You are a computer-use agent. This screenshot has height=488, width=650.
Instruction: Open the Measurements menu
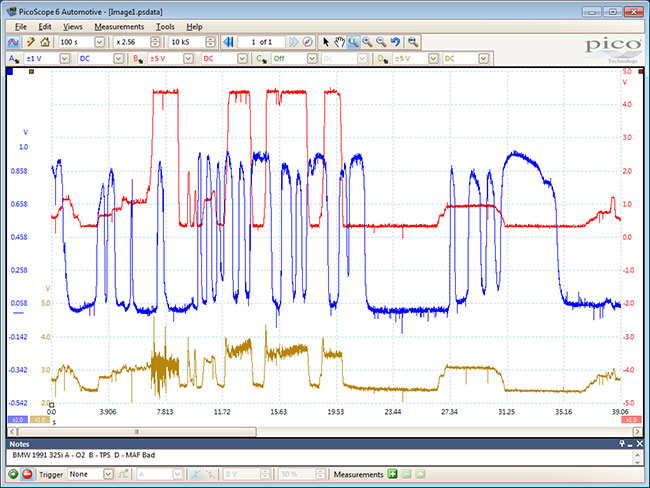point(119,27)
